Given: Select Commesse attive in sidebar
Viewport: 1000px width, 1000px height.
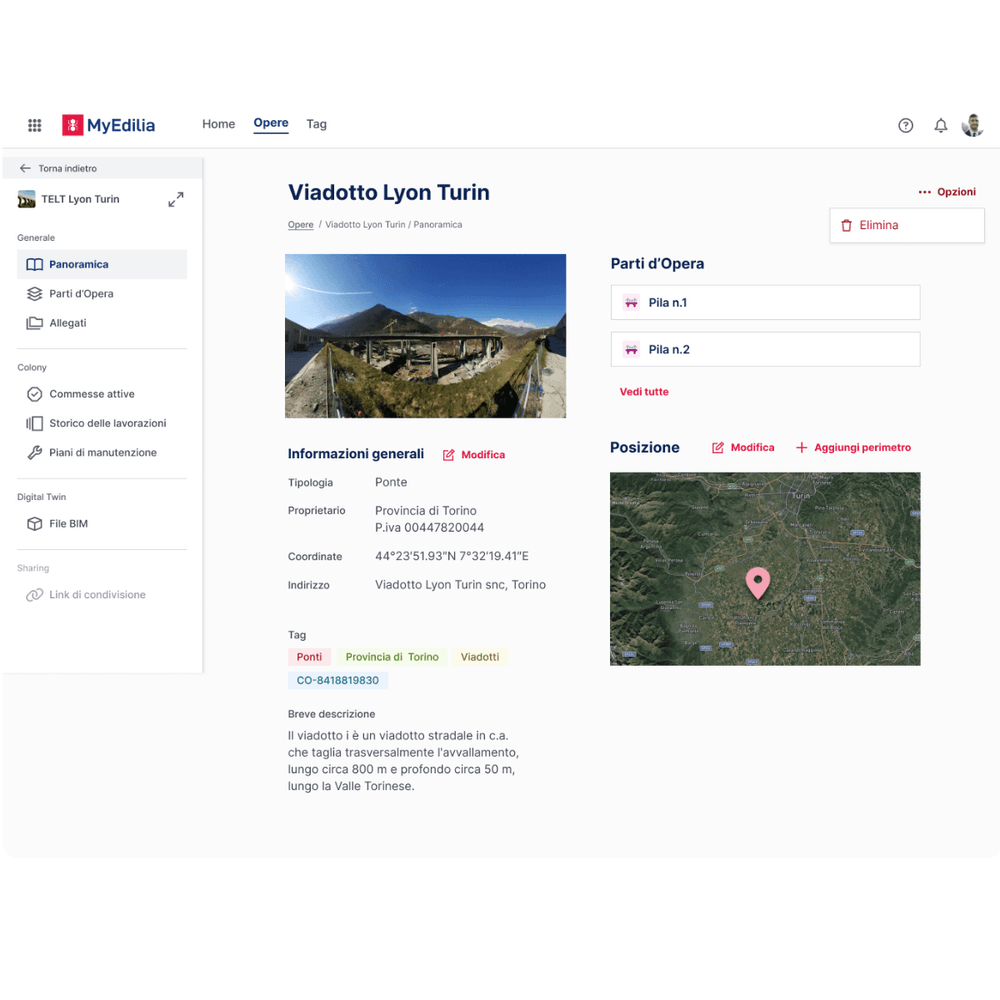Looking at the screenshot, I should (91, 394).
